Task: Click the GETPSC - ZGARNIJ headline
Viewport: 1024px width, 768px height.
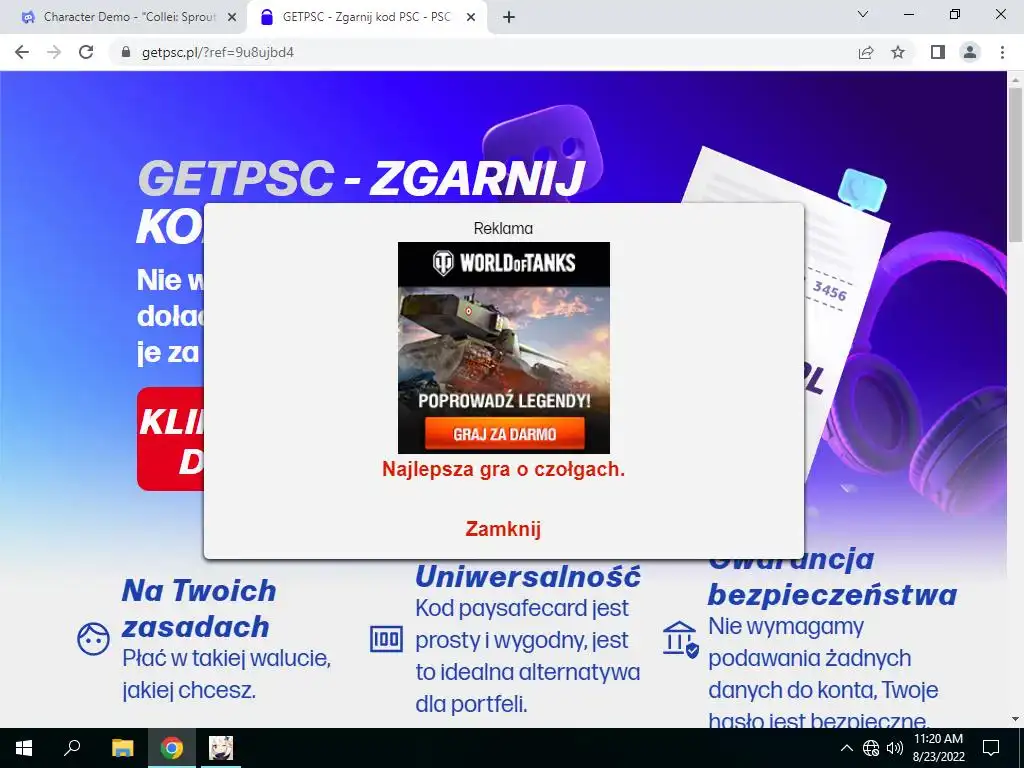Action: point(361,177)
